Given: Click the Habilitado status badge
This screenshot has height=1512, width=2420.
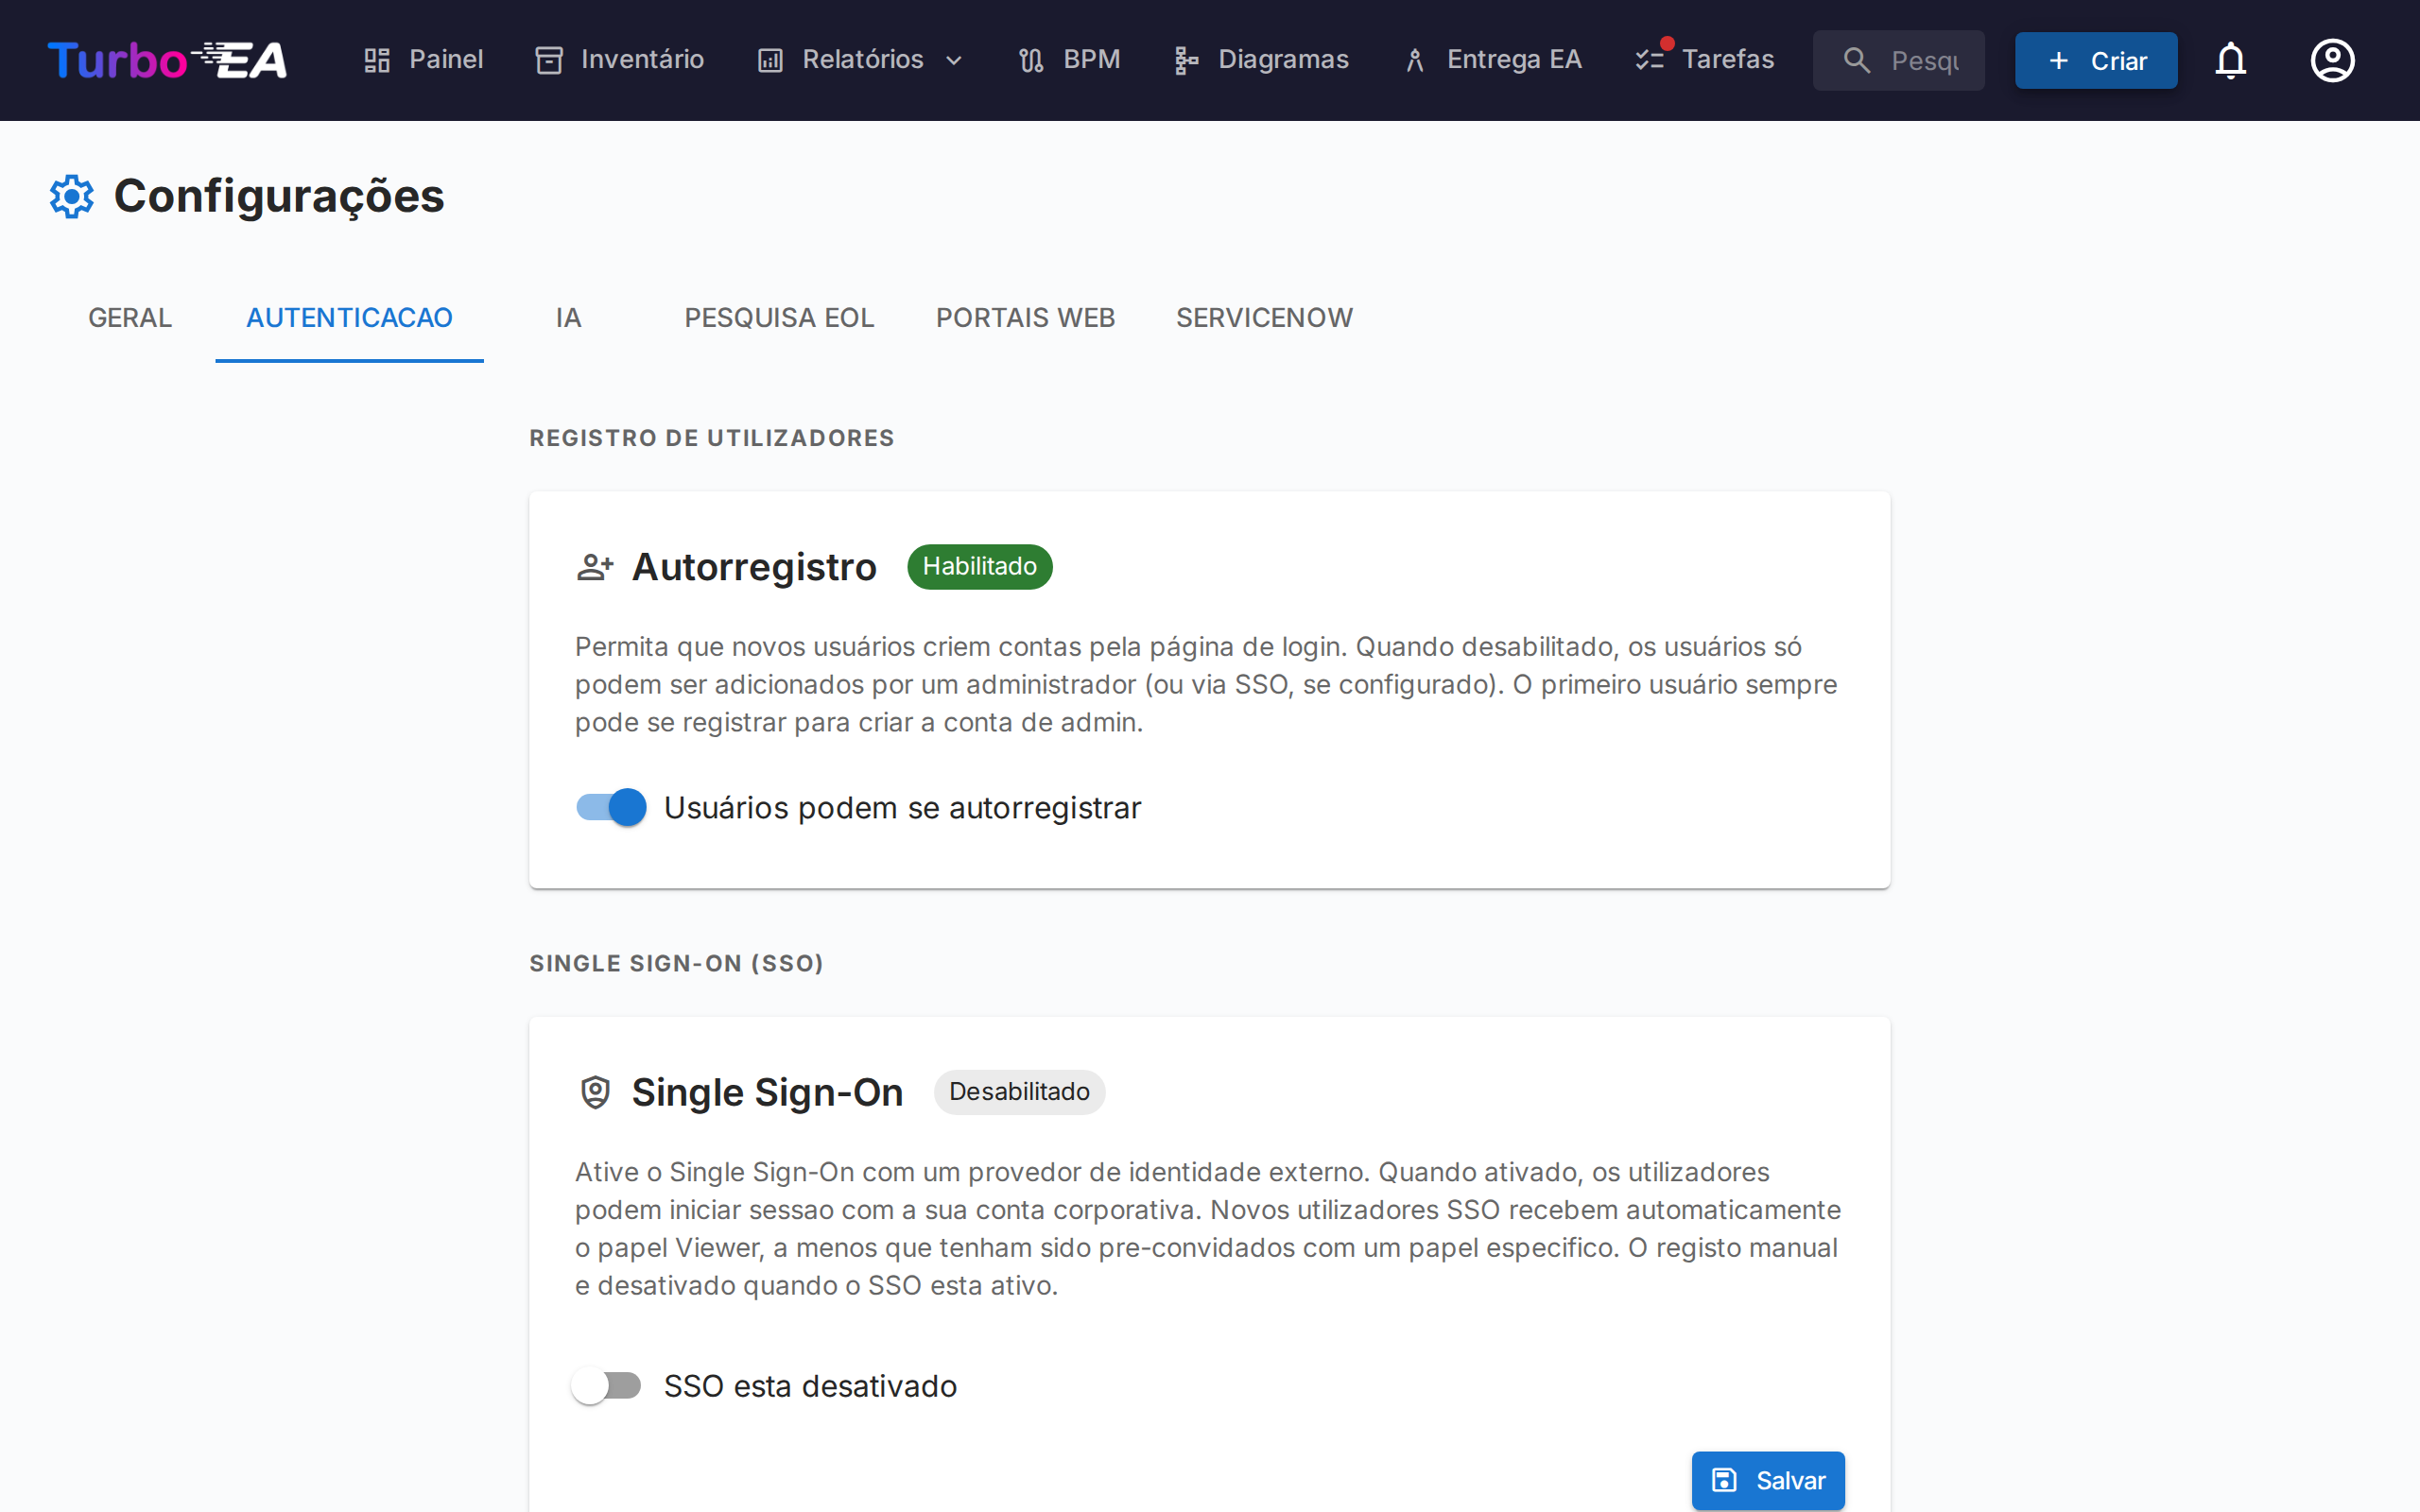Looking at the screenshot, I should pyautogui.click(x=979, y=566).
